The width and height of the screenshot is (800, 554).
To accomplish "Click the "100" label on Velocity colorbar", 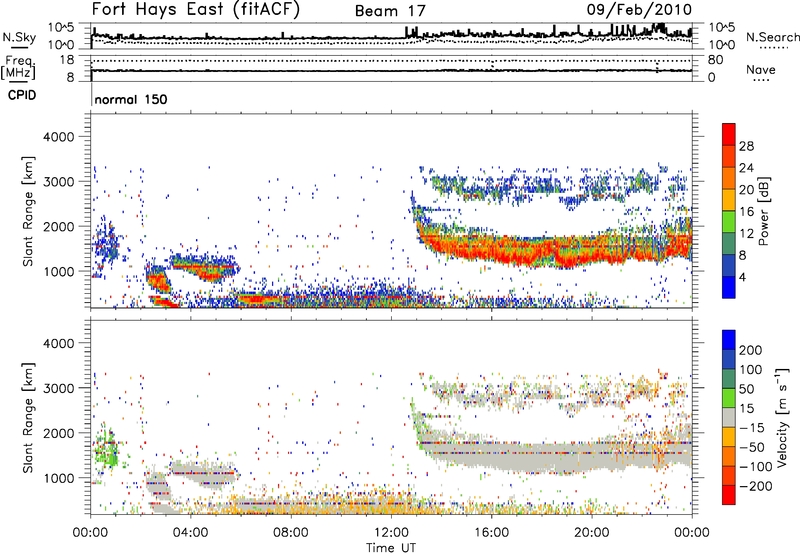I will tap(751, 369).
